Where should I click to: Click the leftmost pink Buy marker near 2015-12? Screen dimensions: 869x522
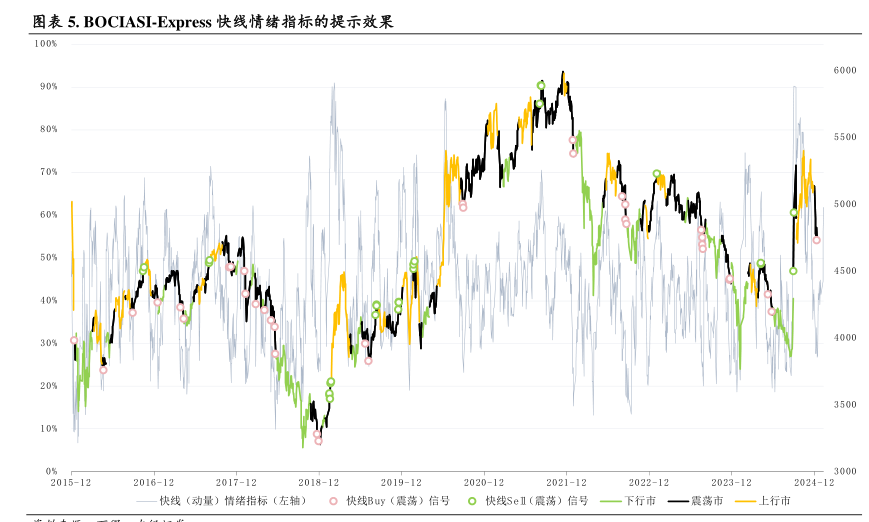pos(74,340)
